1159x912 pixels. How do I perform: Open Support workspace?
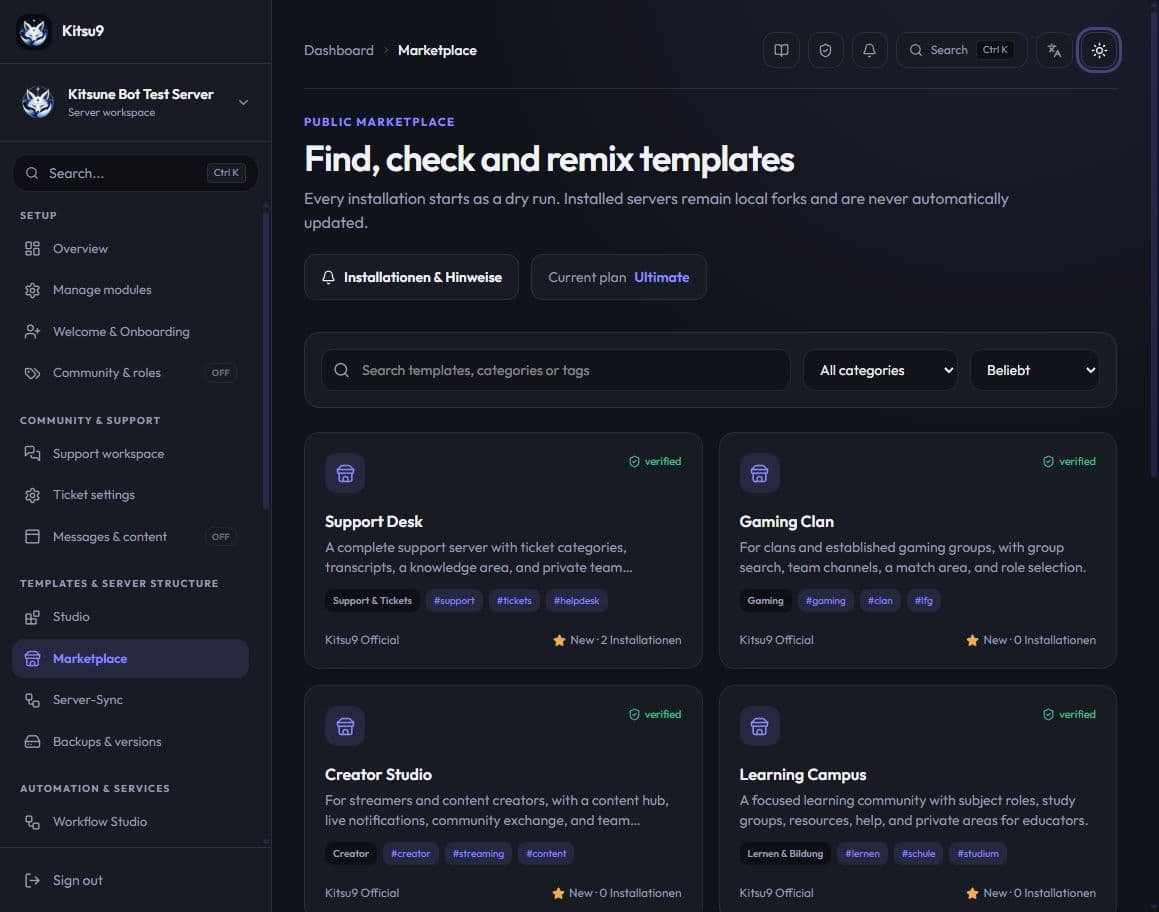tap(130, 454)
